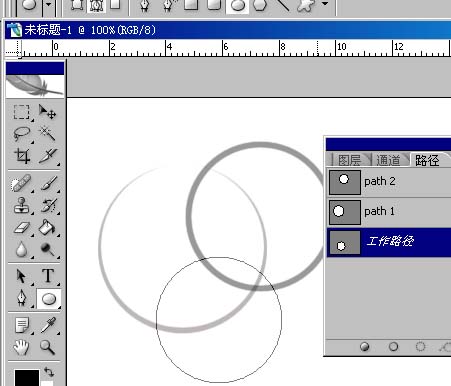This screenshot has height=386, width=451.
Task: Choose Polygon tool in options bar
Action: [x=260, y=5]
